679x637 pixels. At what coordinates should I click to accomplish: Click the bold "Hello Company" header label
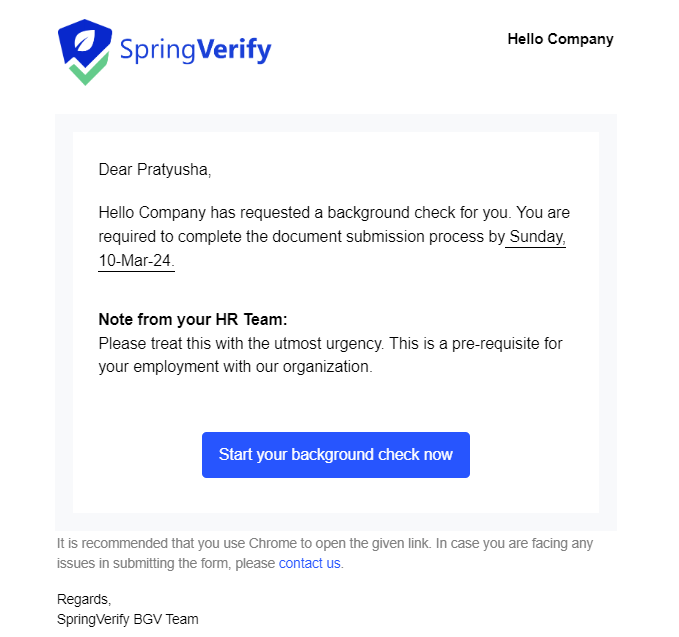pyautogui.click(x=560, y=40)
